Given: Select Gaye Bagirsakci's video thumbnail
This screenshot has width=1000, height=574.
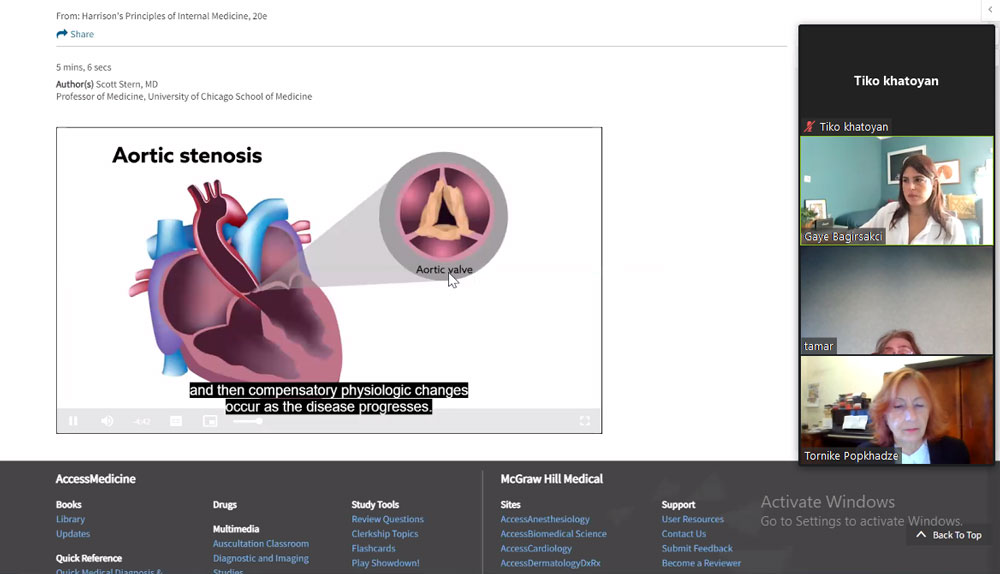Looking at the screenshot, I should pos(896,190).
